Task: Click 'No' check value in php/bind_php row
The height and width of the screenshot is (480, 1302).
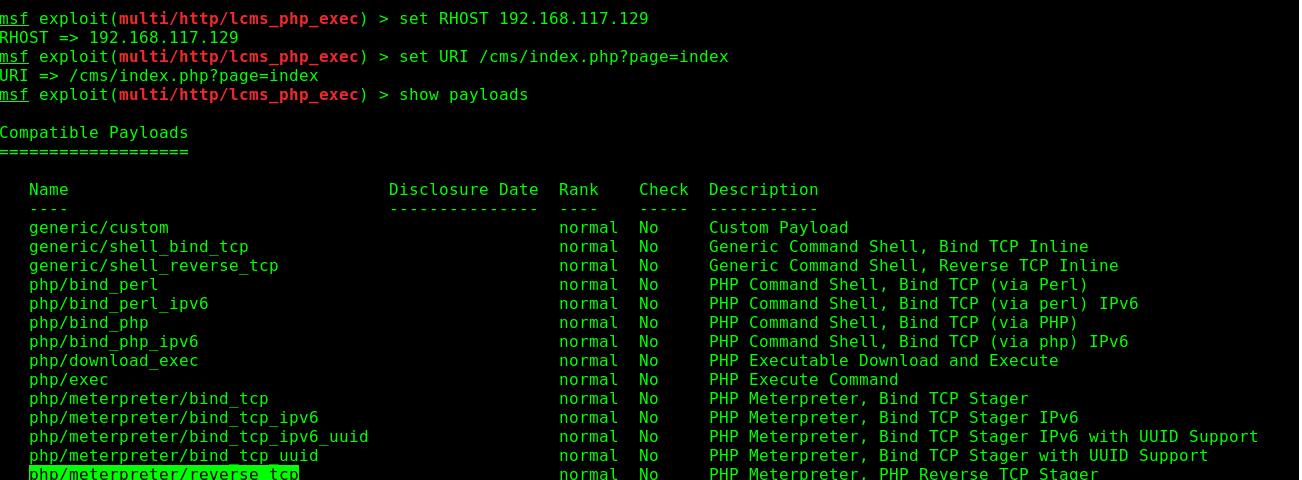Action: click(x=649, y=323)
